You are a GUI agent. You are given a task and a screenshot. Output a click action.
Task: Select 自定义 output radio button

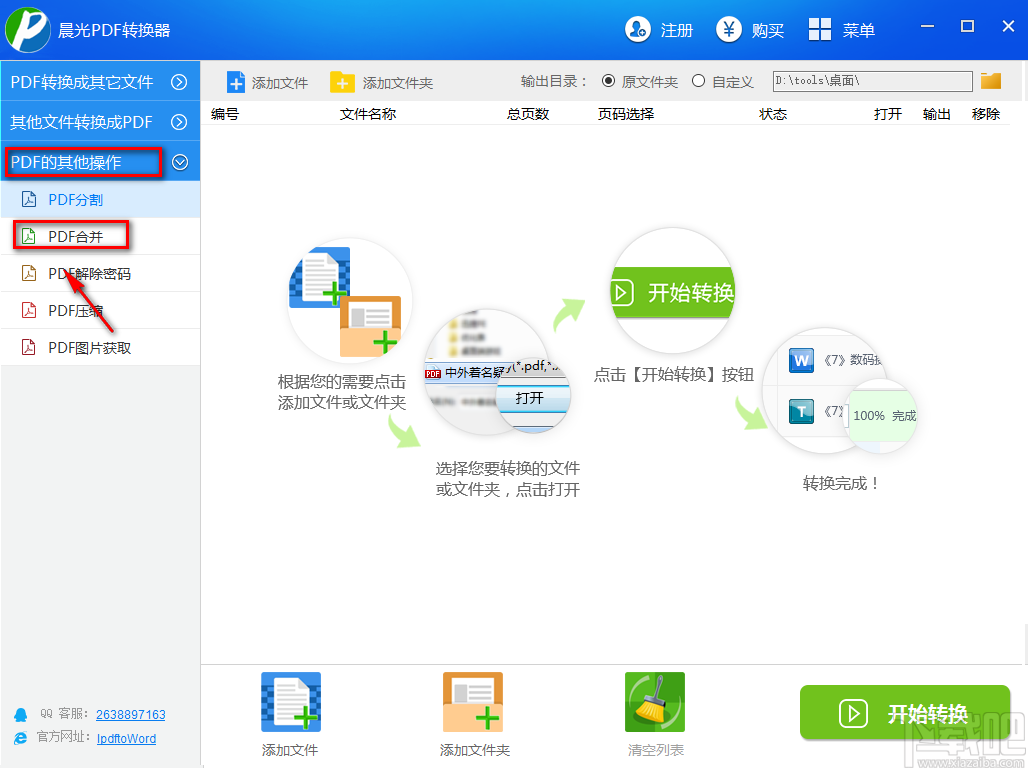699,81
